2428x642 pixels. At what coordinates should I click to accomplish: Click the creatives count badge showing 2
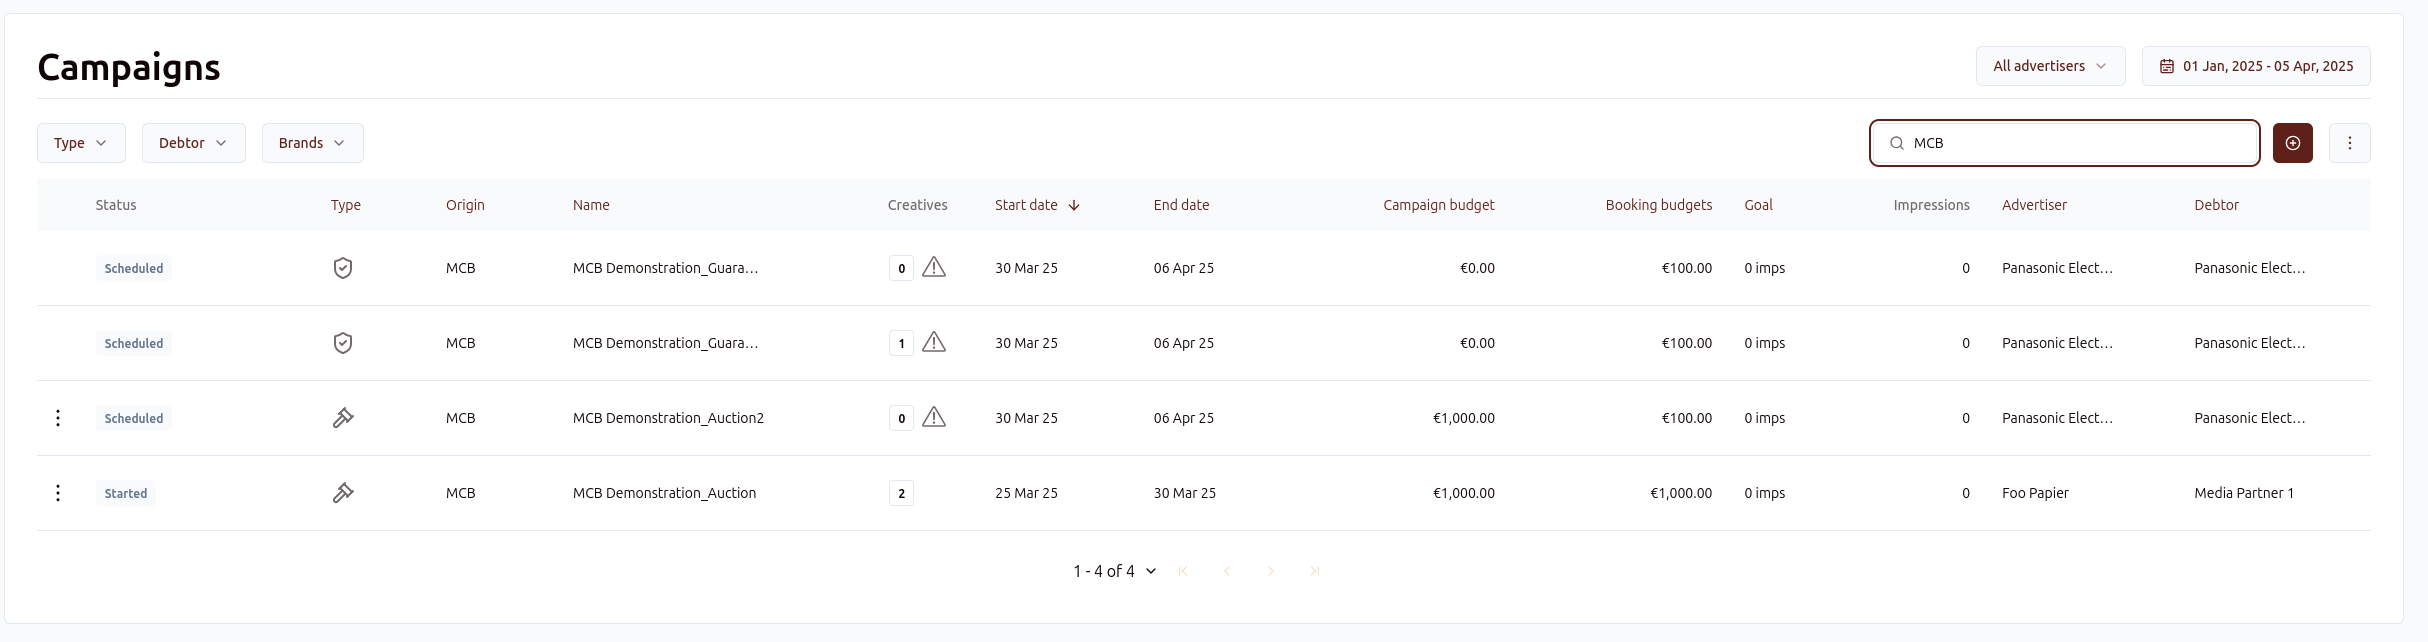901,493
